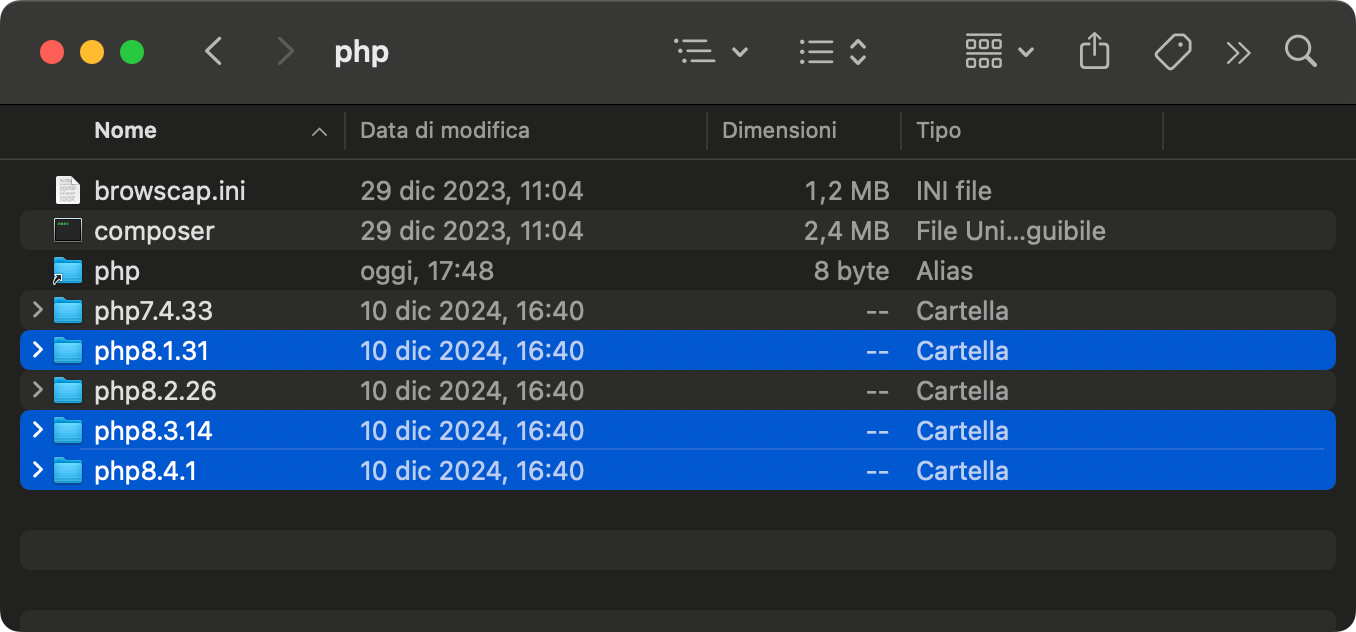Go forward with the right chevron
Screen dimensions: 1356x632
(x=286, y=51)
